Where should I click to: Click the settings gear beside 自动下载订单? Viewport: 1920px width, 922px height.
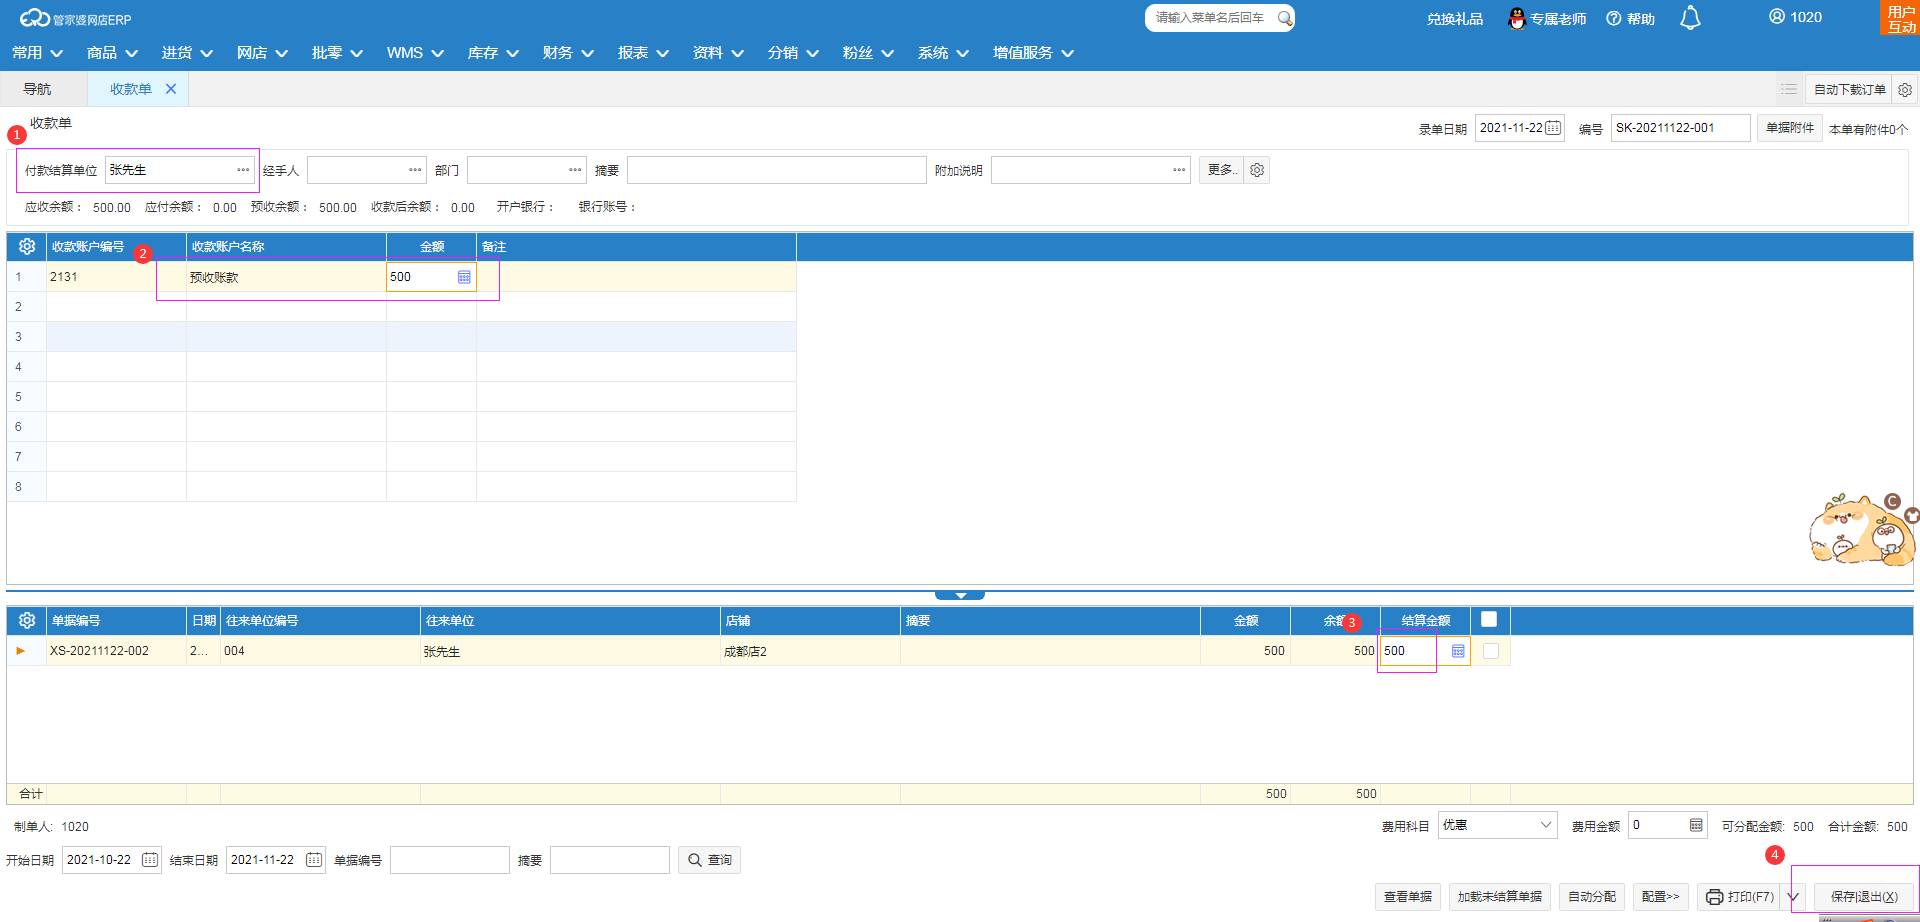pos(1905,90)
